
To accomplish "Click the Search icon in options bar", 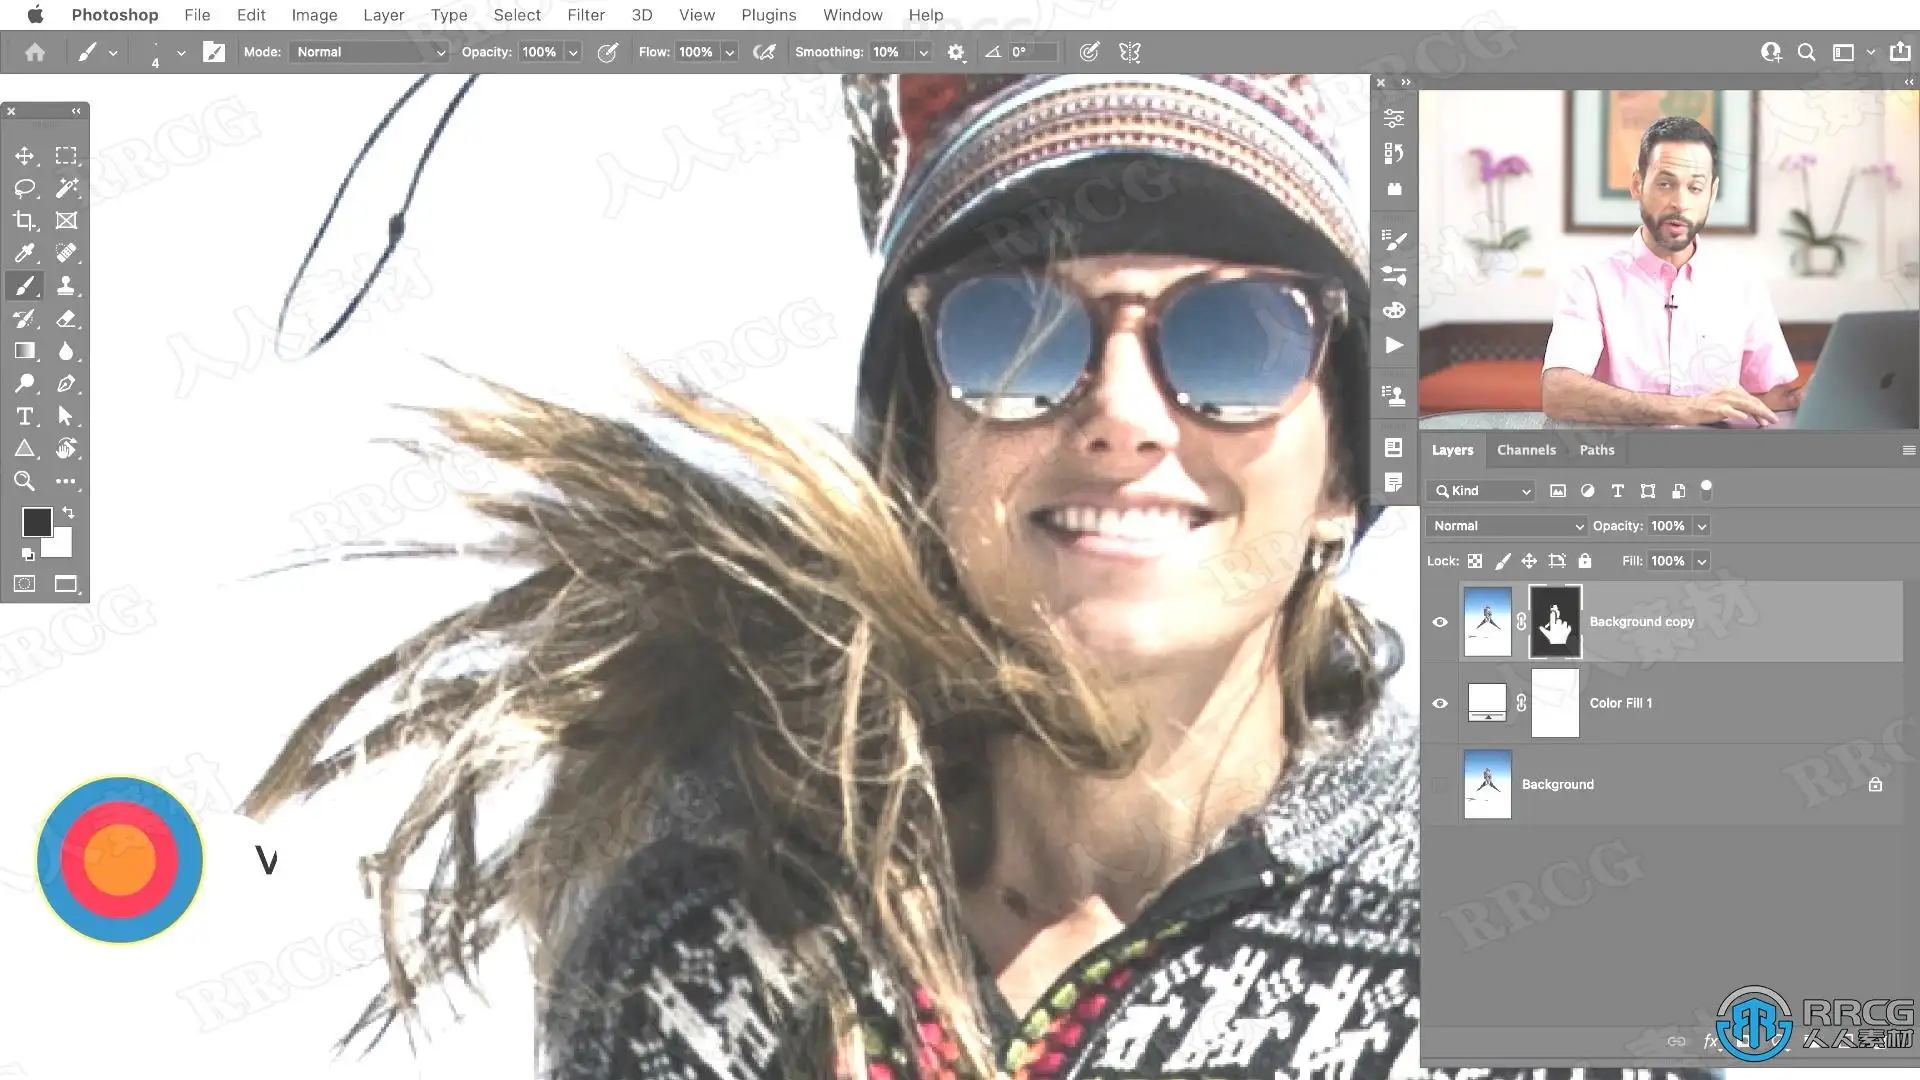I will pos(1806,52).
